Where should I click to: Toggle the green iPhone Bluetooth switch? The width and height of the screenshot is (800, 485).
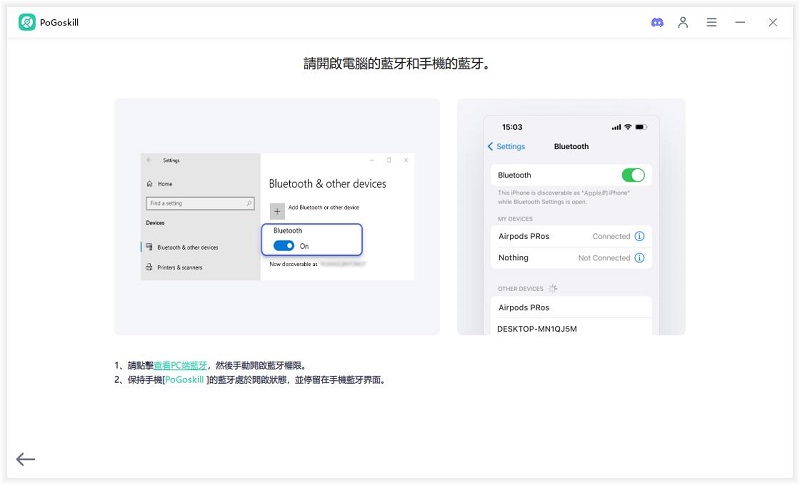[632, 175]
